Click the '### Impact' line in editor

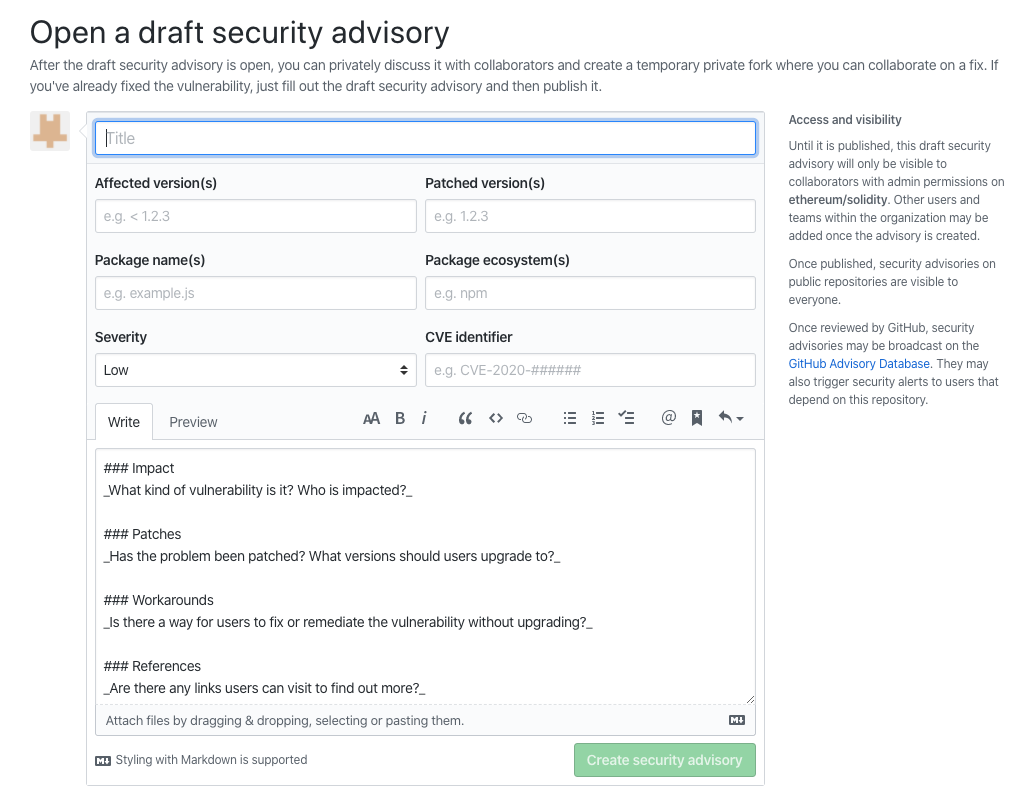pyautogui.click(x=139, y=468)
